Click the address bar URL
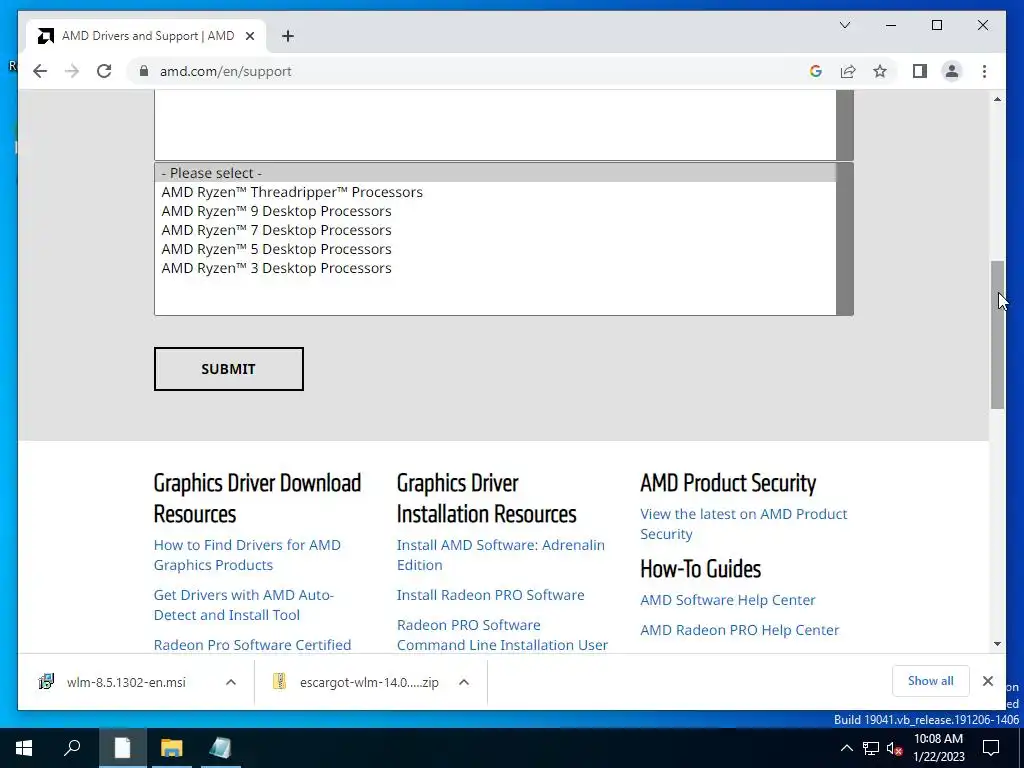 225,71
